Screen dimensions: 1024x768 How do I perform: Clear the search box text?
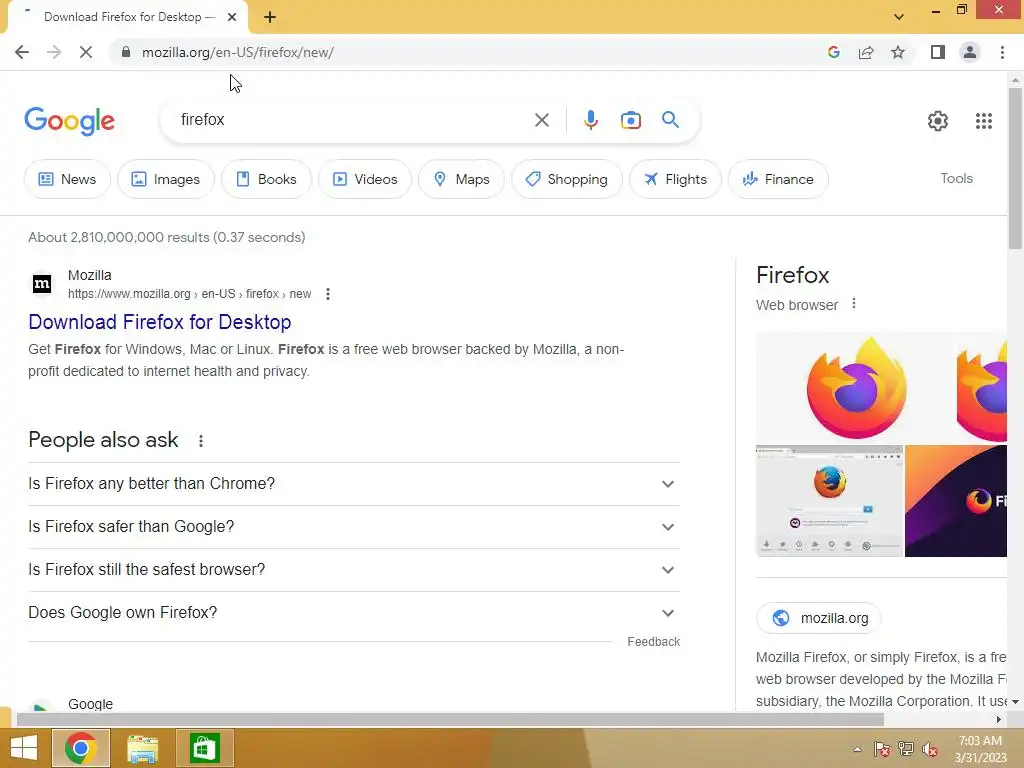(541, 120)
